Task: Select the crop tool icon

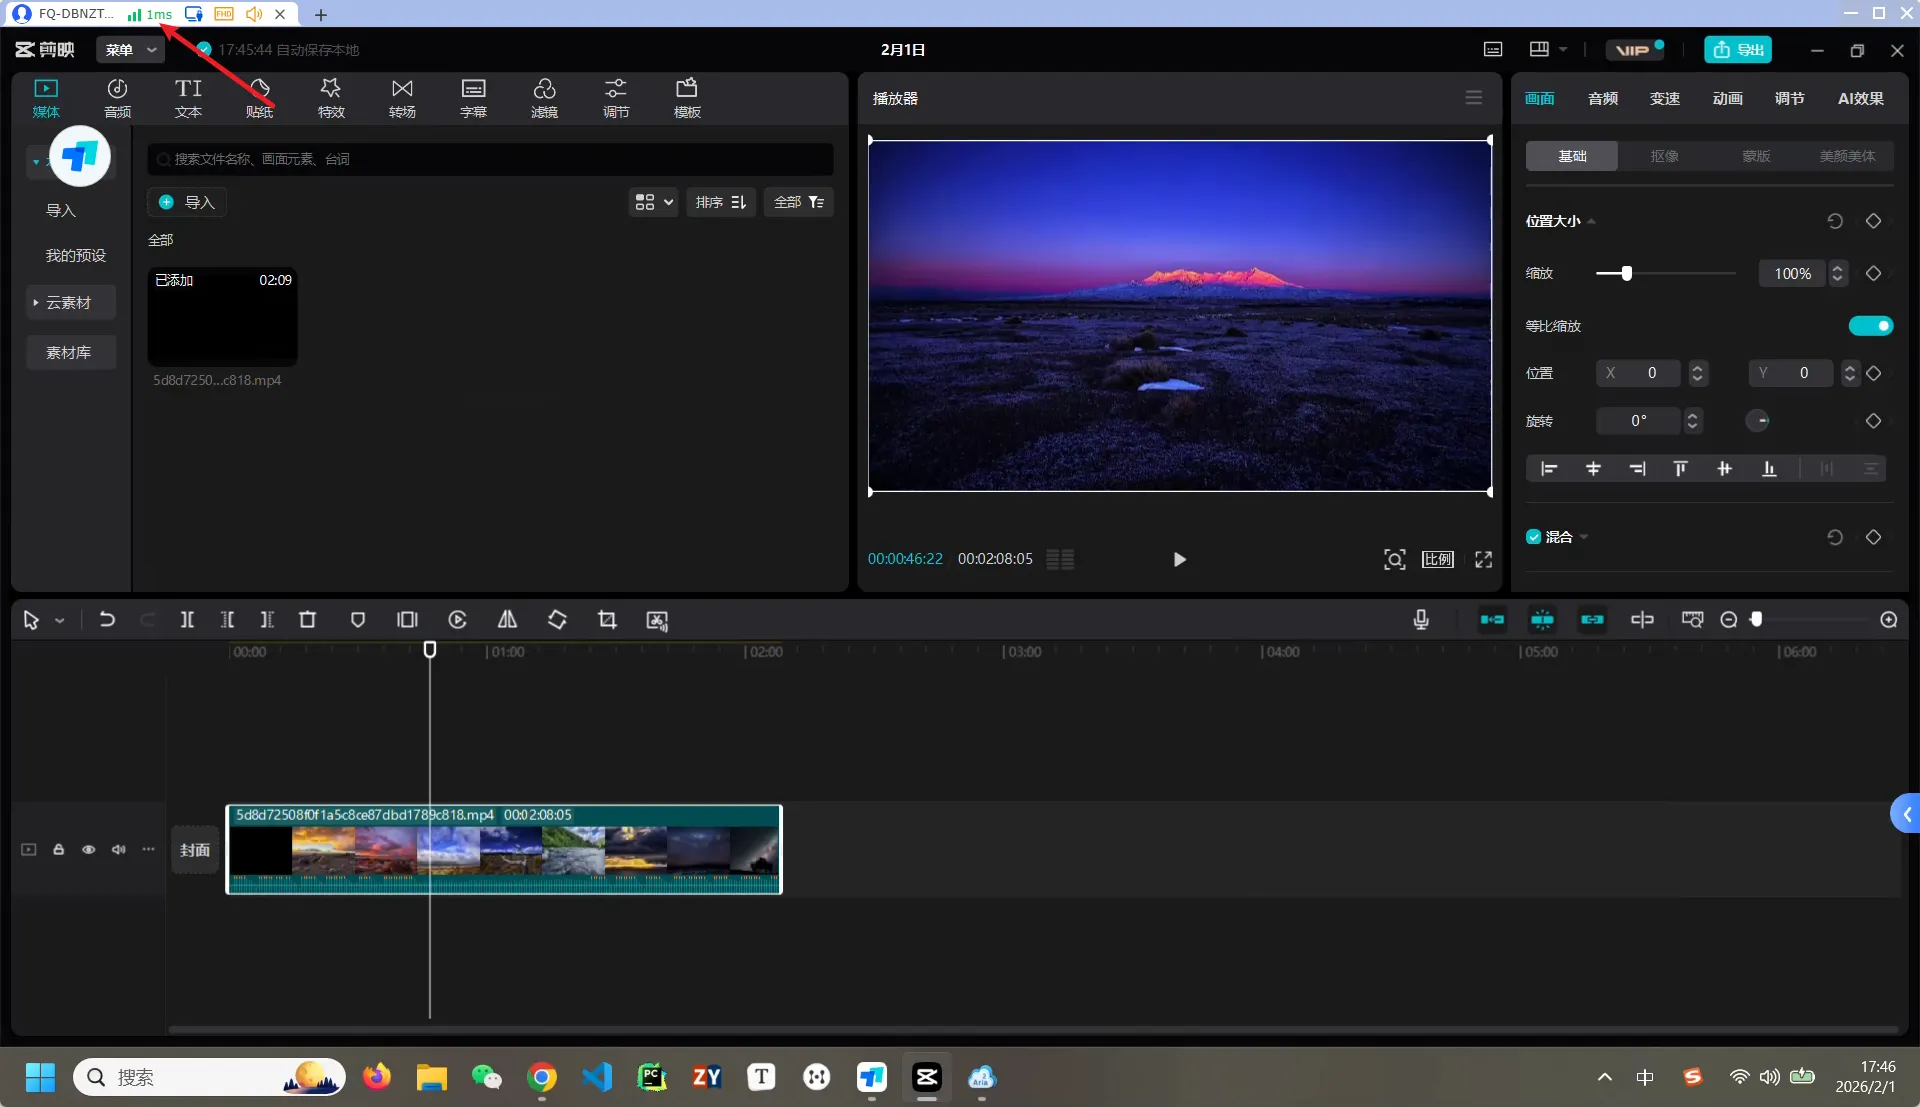Action: [x=607, y=620]
